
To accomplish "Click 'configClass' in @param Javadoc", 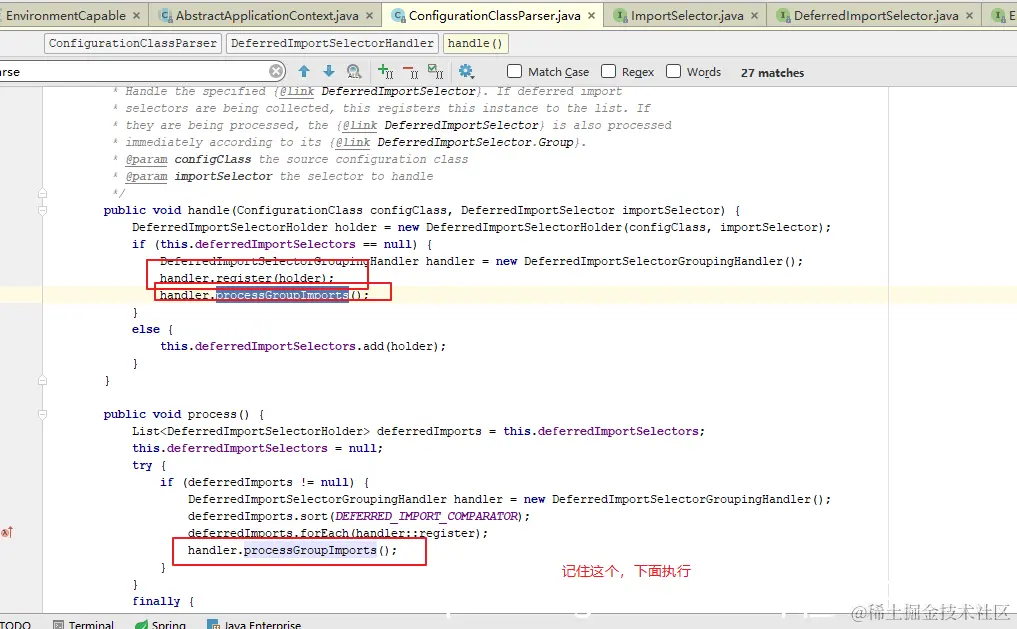I will (x=213, y=160).
